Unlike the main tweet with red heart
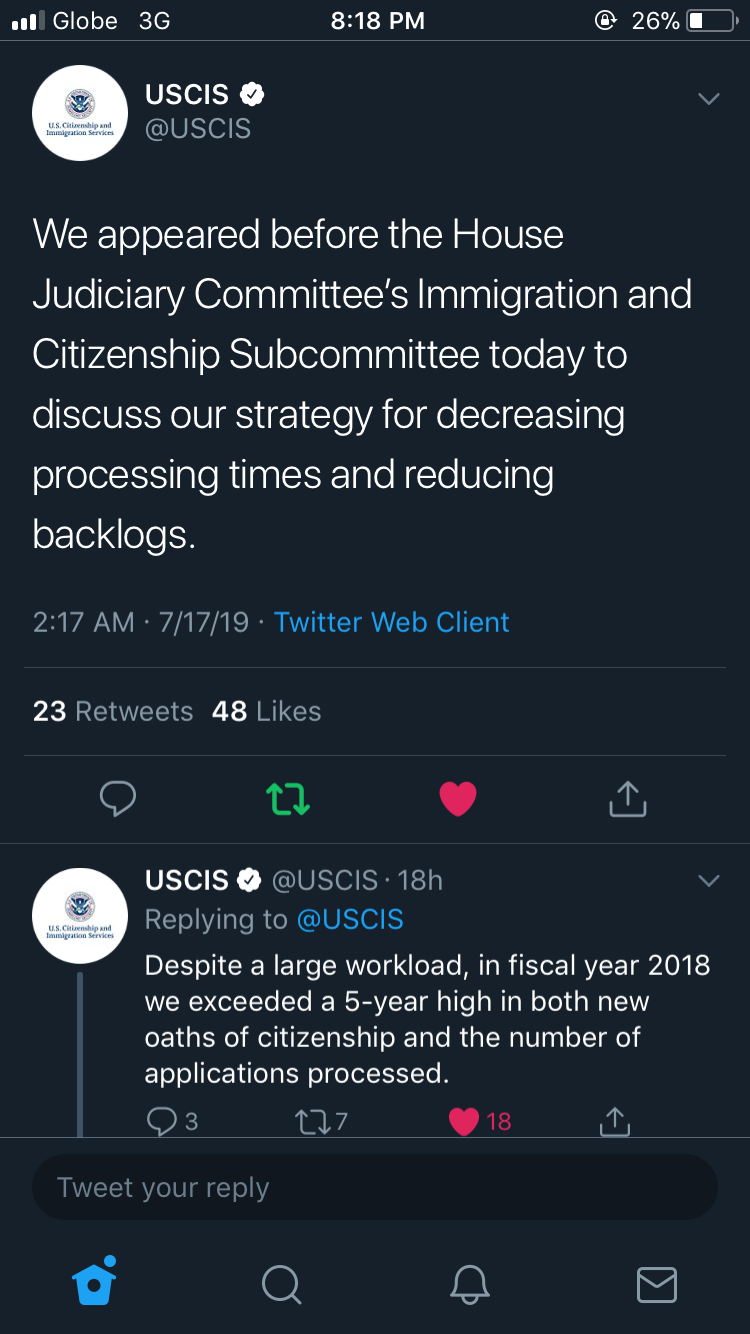Viewport: 750px width, 1334px height. (458, 798)
